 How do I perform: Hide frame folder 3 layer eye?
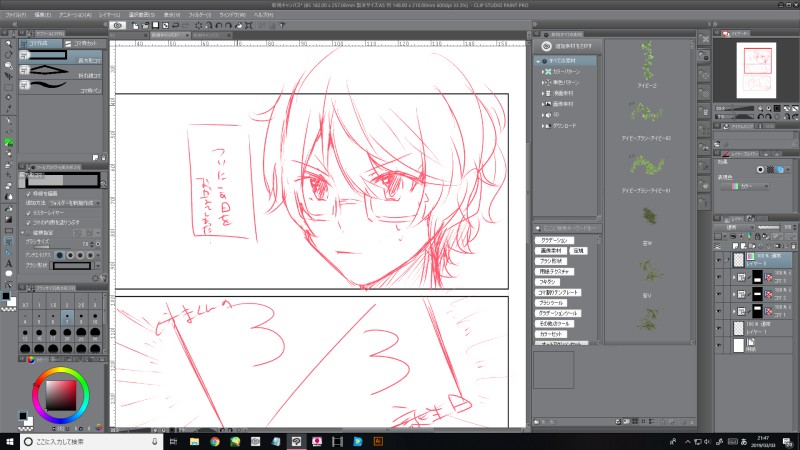click(719, 278)
